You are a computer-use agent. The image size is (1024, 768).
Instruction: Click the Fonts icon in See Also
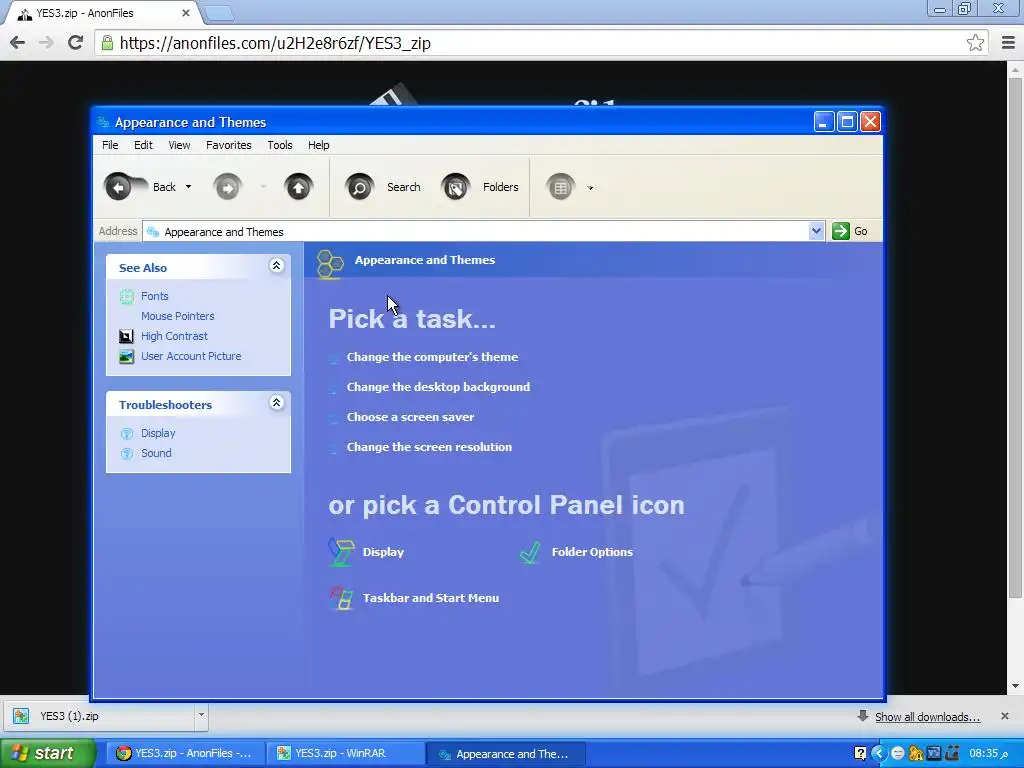127,296
